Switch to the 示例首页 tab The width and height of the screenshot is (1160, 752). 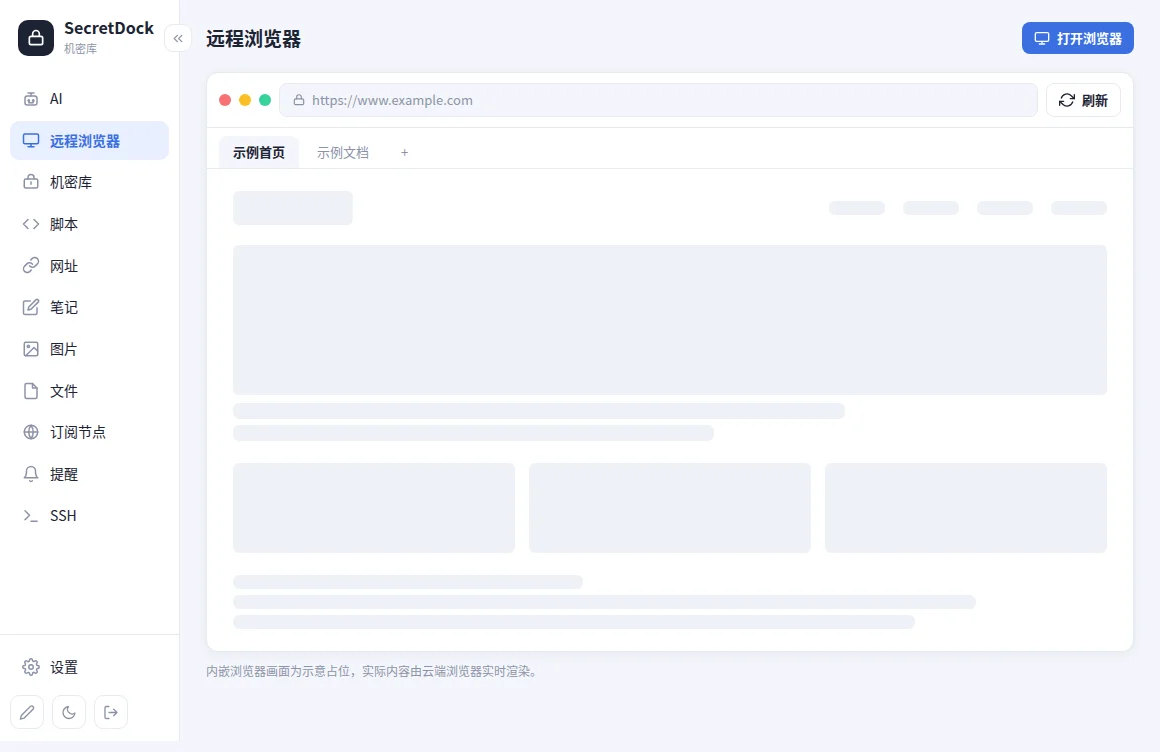pyautogui.click(x=259, y=152)
